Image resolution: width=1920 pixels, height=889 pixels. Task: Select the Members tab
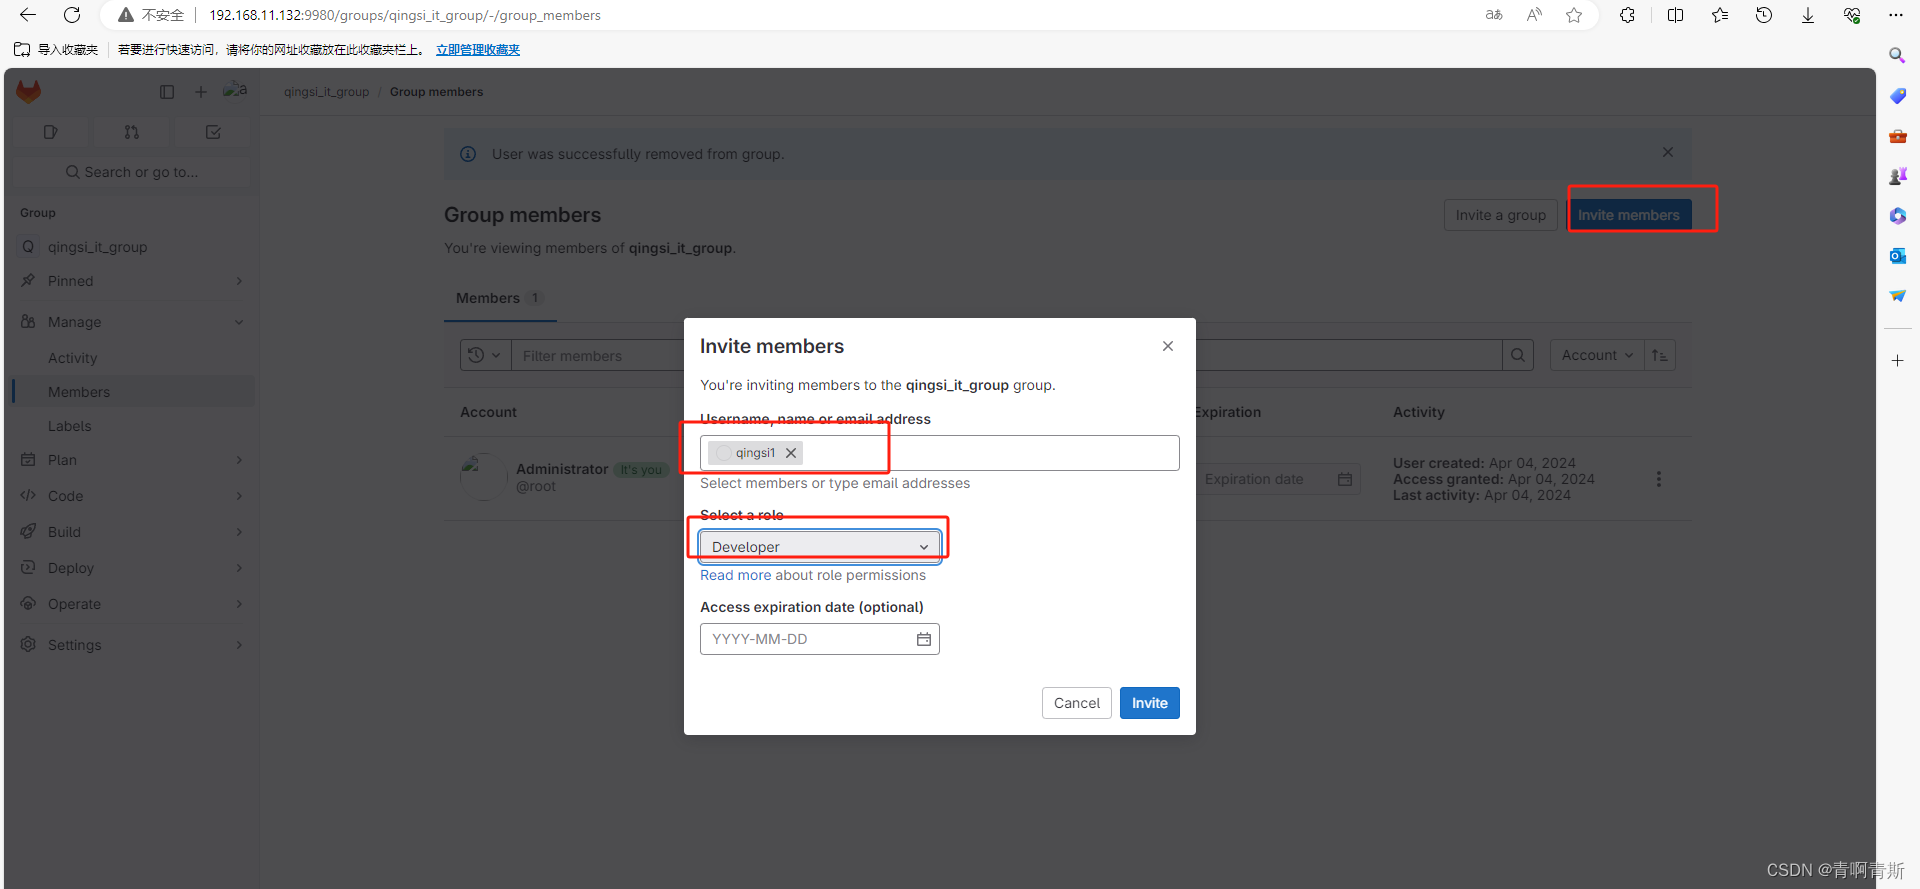pyautogui.click(x=499, y=298)
